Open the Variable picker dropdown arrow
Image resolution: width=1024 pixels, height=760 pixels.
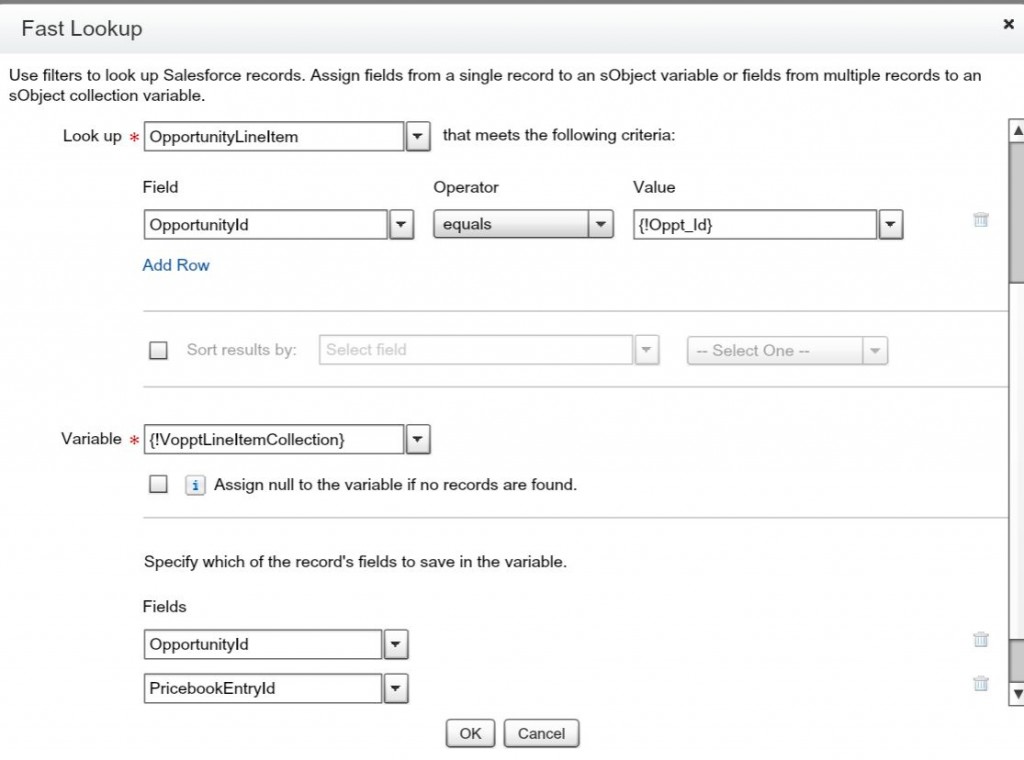[418, 439]
